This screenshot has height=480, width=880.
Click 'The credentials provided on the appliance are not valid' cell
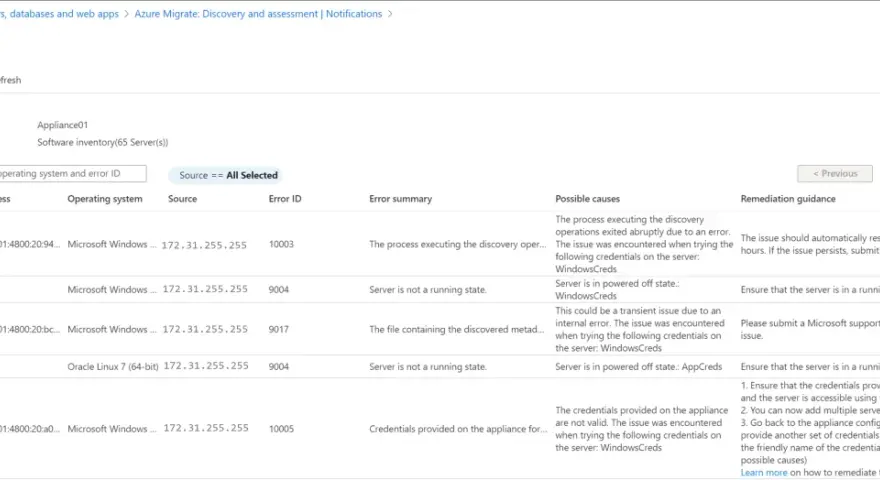click(641, 429)
